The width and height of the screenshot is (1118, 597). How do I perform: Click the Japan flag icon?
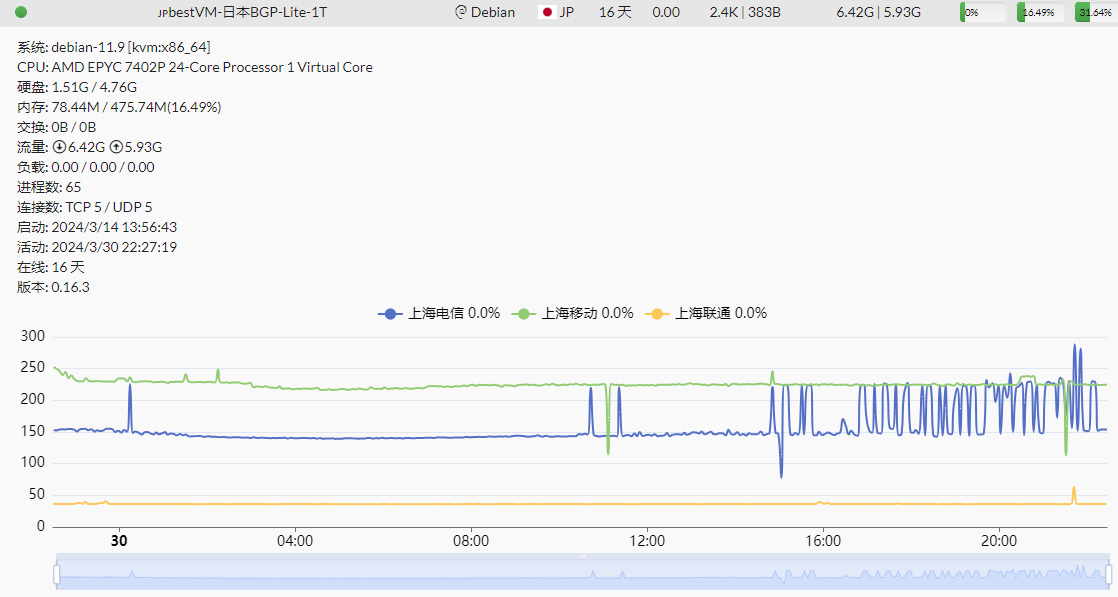pos(547,13)
